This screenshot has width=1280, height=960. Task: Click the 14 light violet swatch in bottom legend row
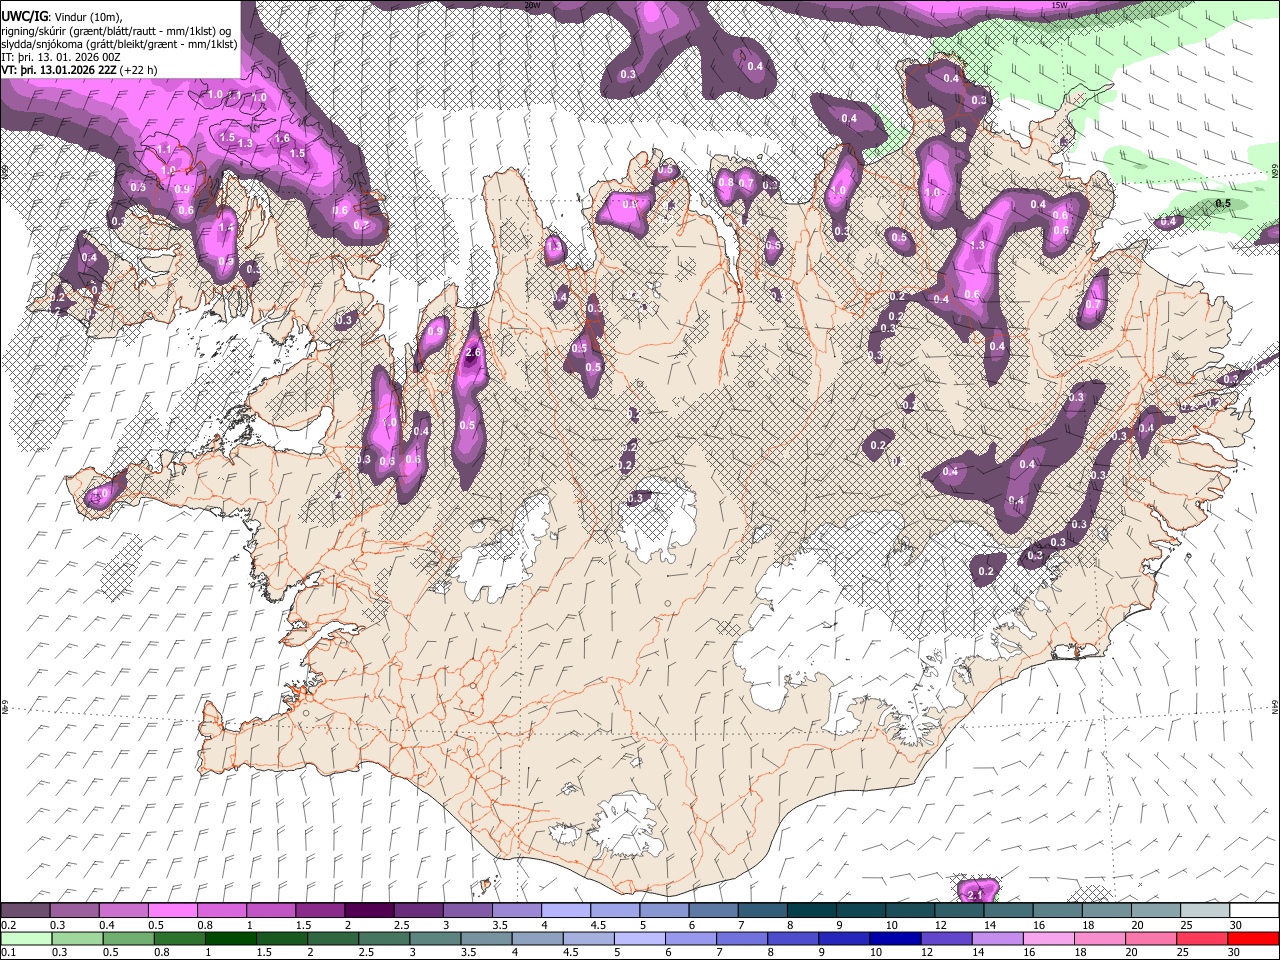(997, 938)
